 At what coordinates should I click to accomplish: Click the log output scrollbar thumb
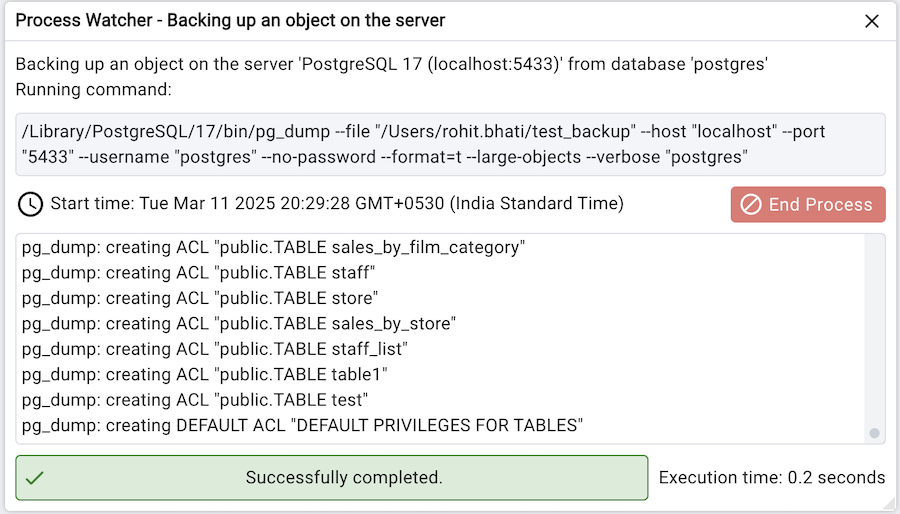[874, 433]
